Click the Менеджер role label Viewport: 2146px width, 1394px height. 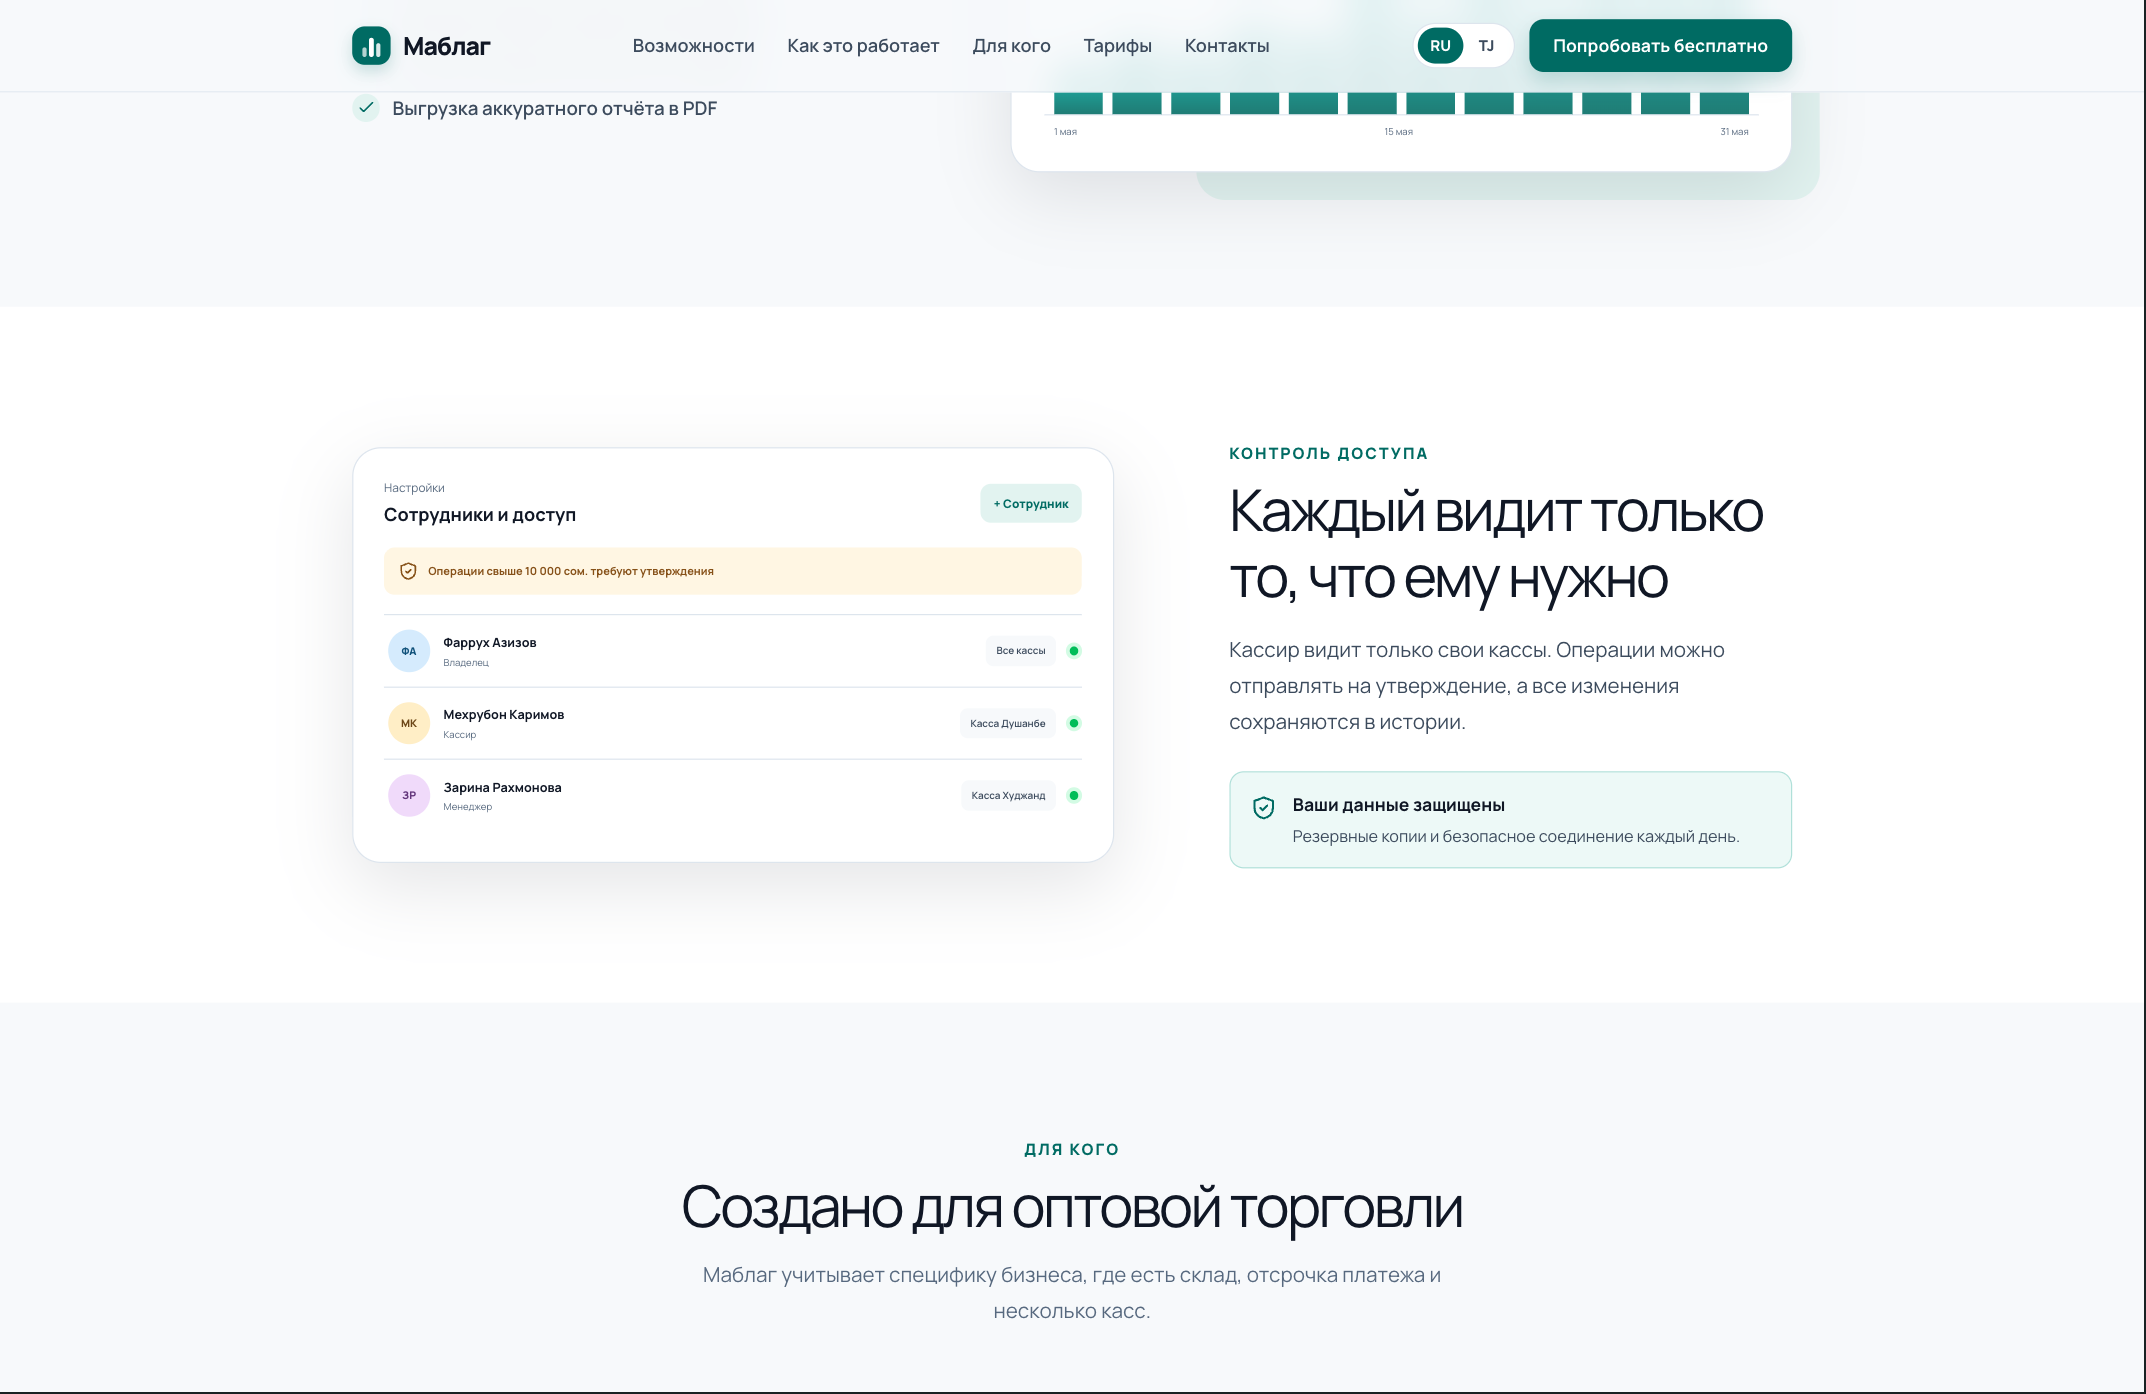(468, 807)
